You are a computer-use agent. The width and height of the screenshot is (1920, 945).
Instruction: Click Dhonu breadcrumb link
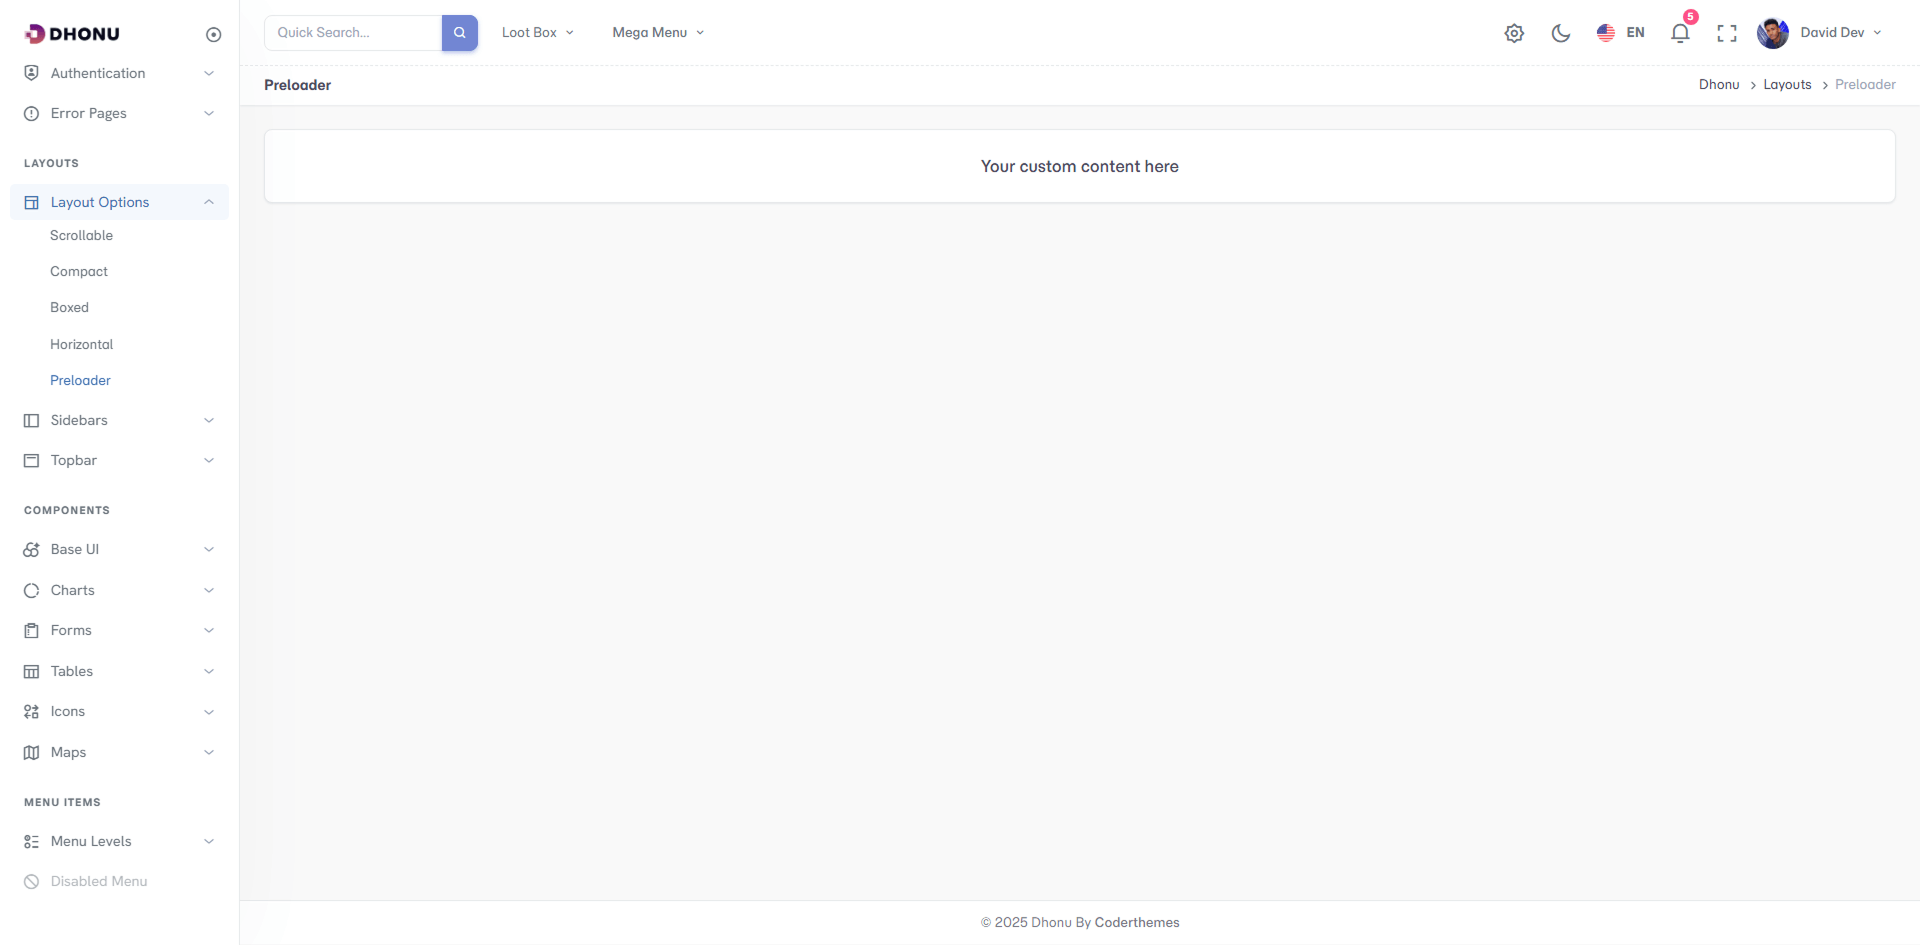coord(1718,85)
